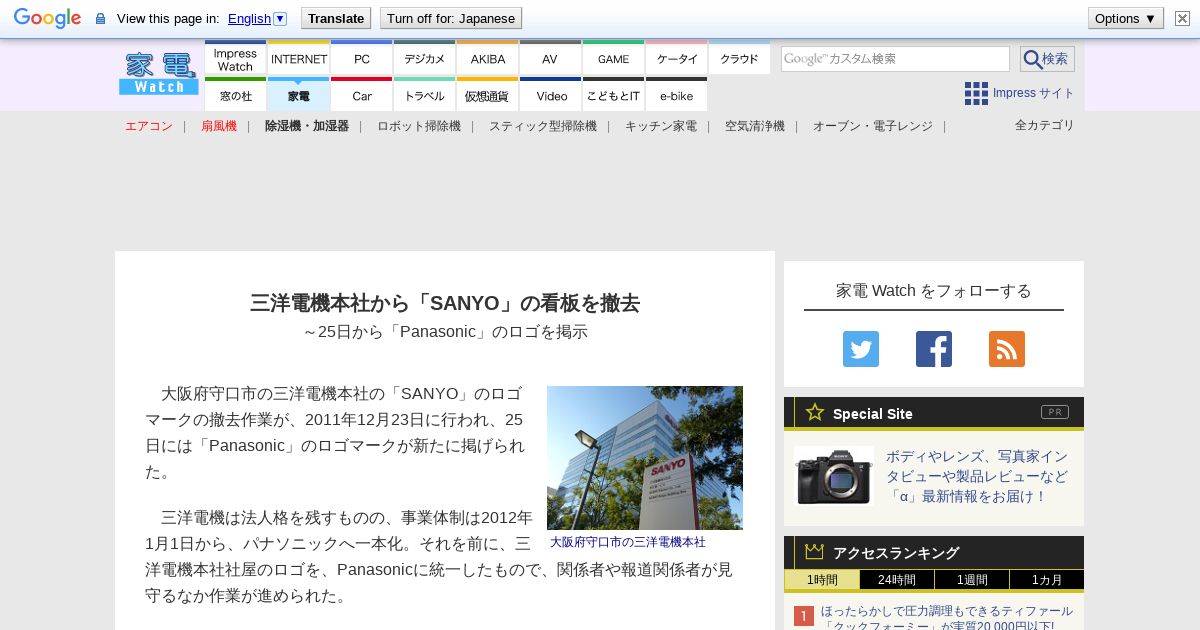Open the ロボット掃除機 category link
The height and width of the screenshot is (630, 1200).
point(419,126)
